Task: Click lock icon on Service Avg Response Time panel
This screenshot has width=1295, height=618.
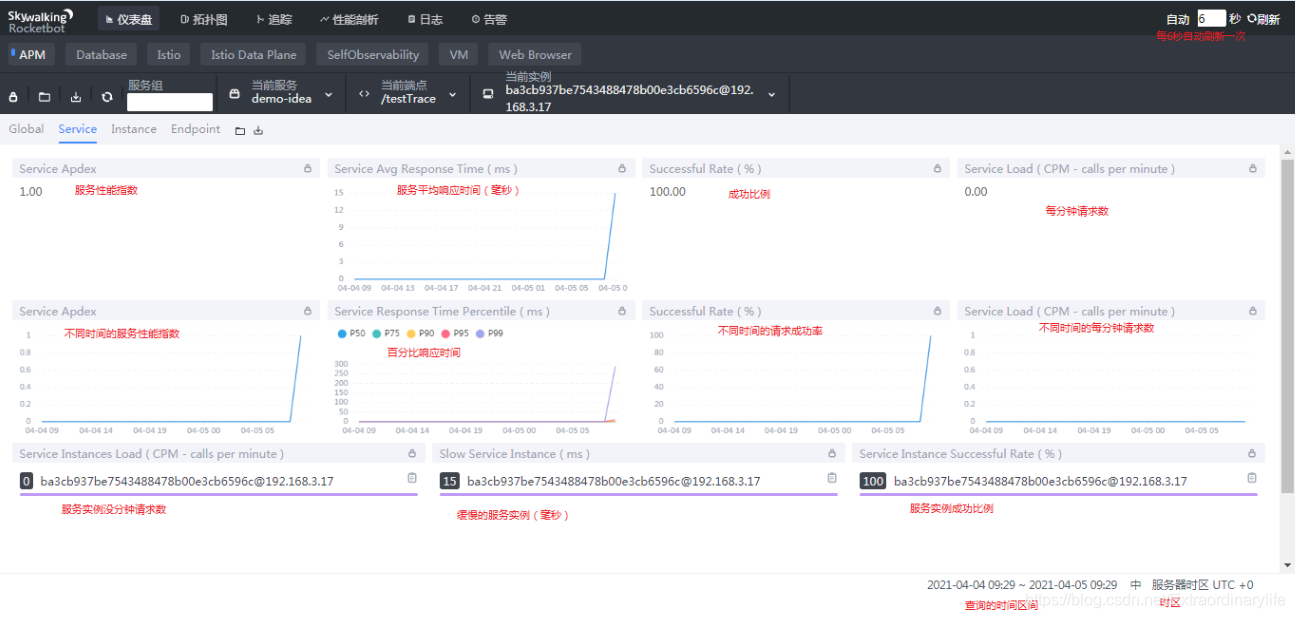Action: click(x=622, y=169)
